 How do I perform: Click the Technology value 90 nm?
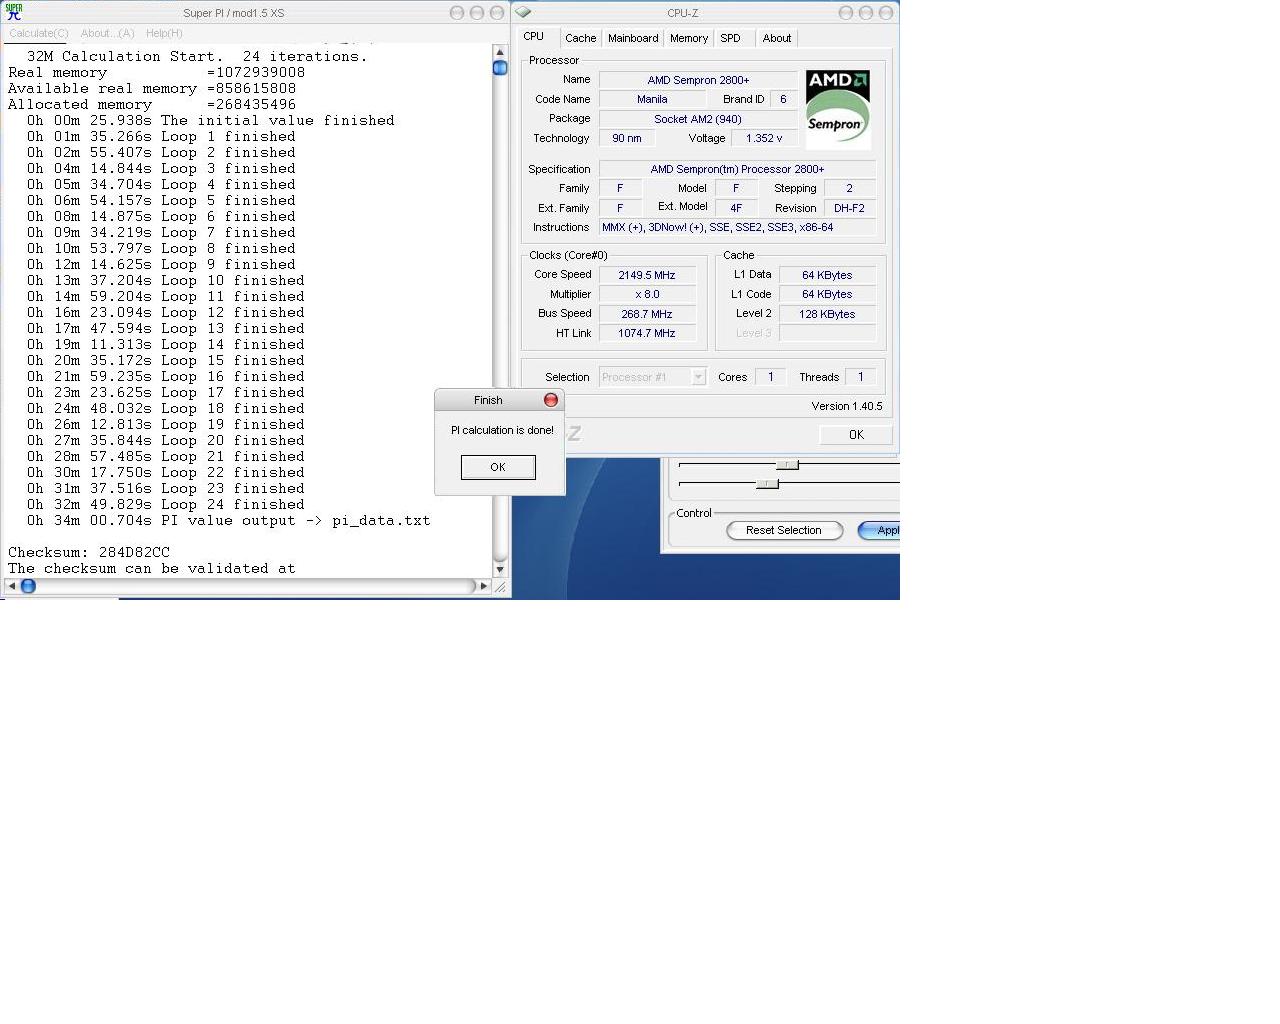(627, 138)
